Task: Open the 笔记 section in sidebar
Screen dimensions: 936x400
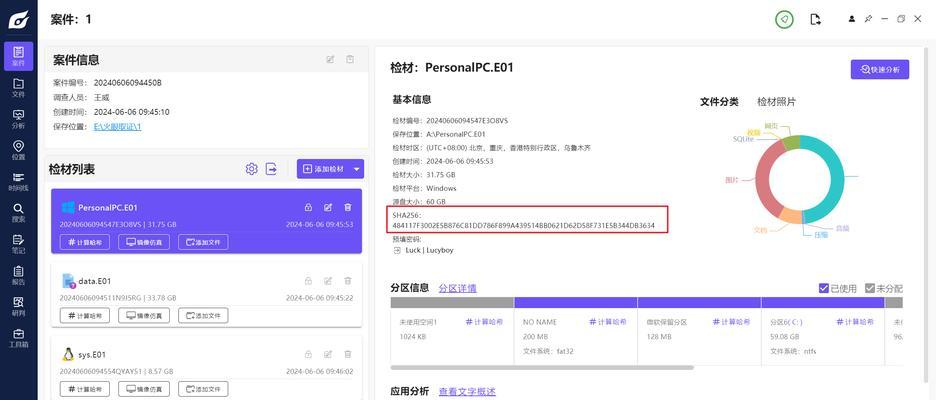Action: (x=19, y=244)
